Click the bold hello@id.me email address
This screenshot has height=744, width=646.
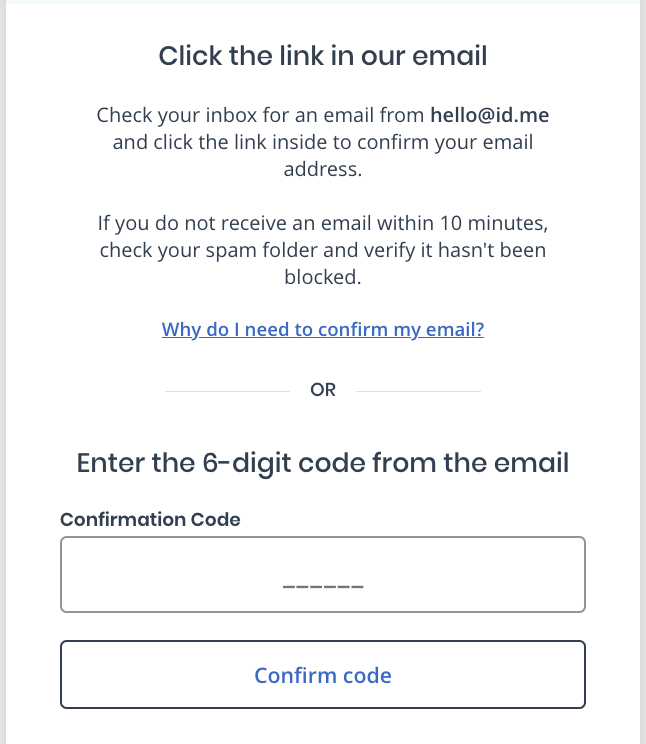pos(489,115)
